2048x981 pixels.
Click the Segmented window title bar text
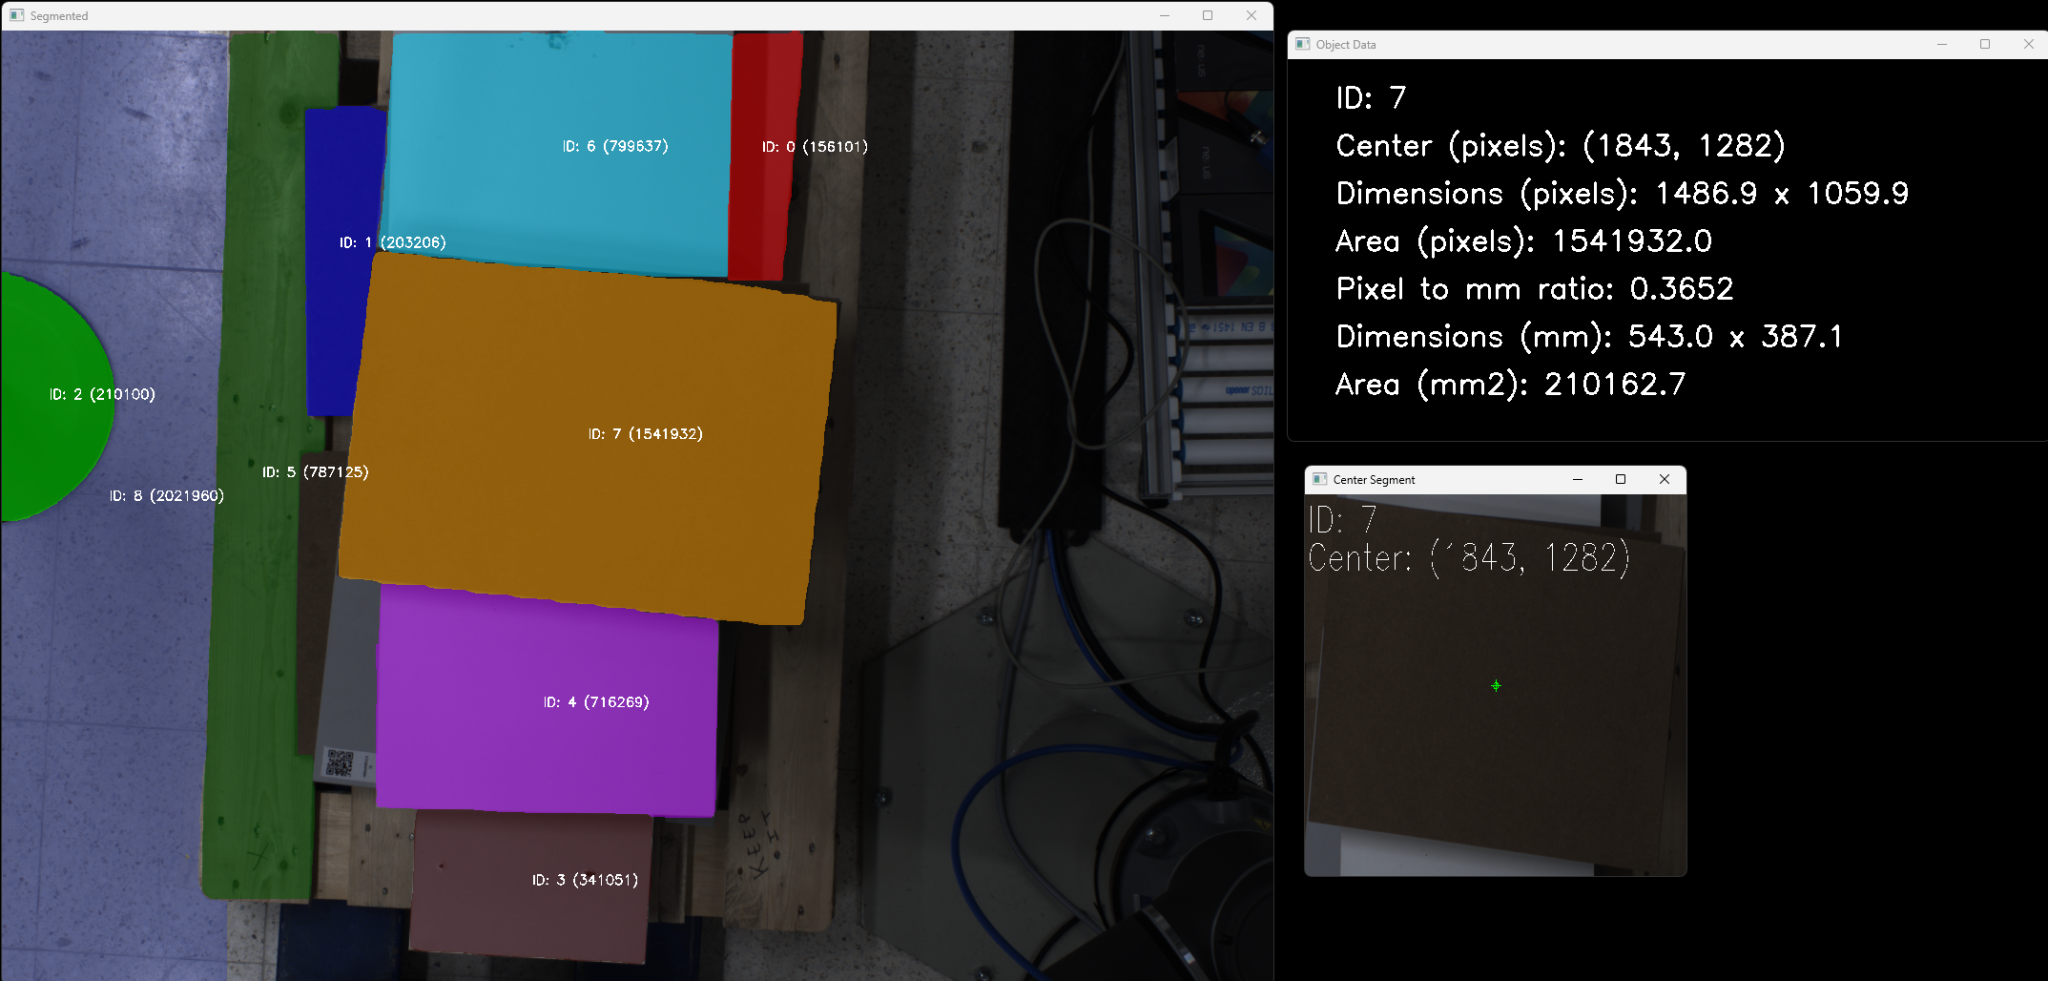click(x=59, y=16)
